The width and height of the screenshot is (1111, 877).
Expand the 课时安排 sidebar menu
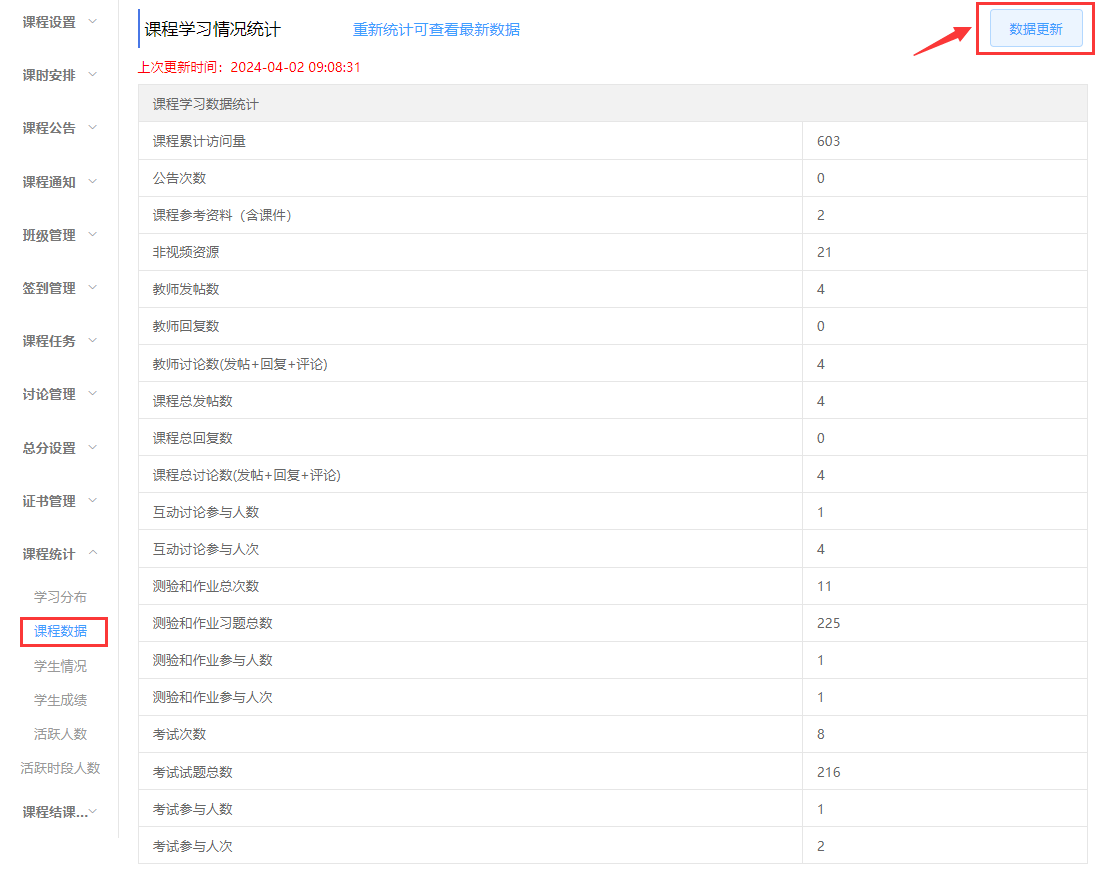pyautogui.click(x=60, y=75)
